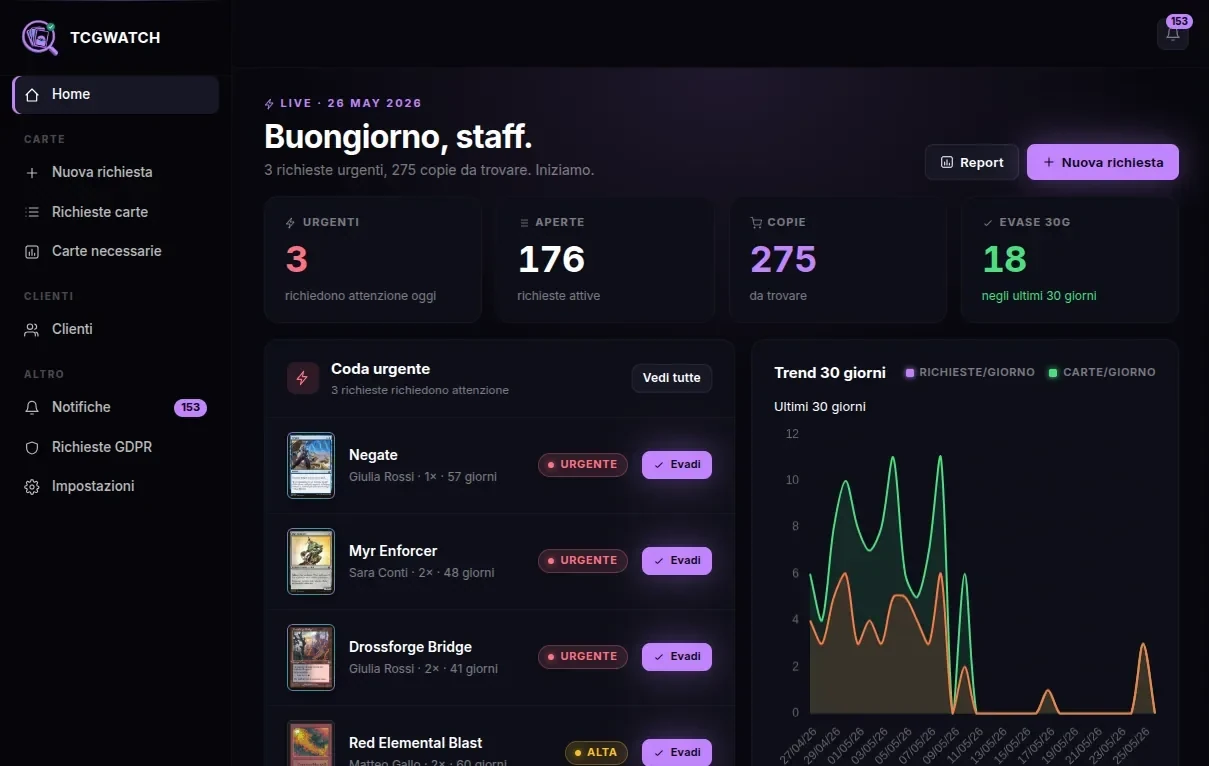Image resolution: width=1209 pixels, height=766 pixels.
Task: Open the notification bell in the top bar
Action: [1173, 33]
